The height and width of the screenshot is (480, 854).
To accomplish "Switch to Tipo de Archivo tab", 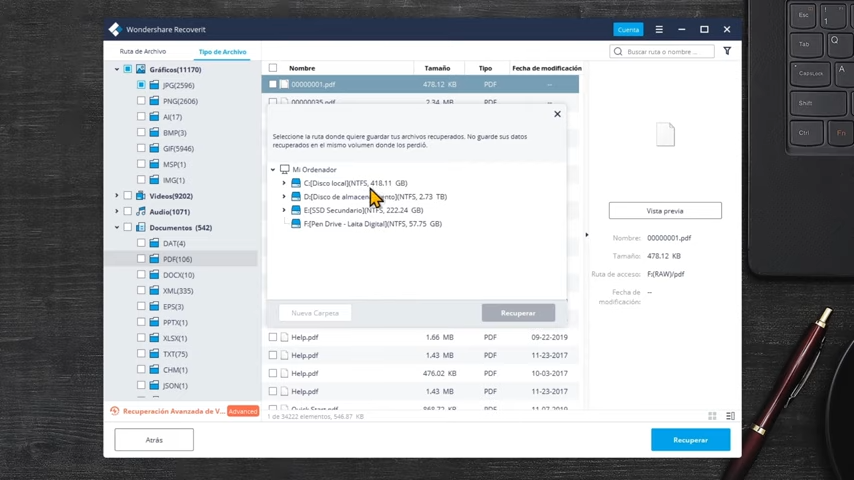I will (222, 52).
